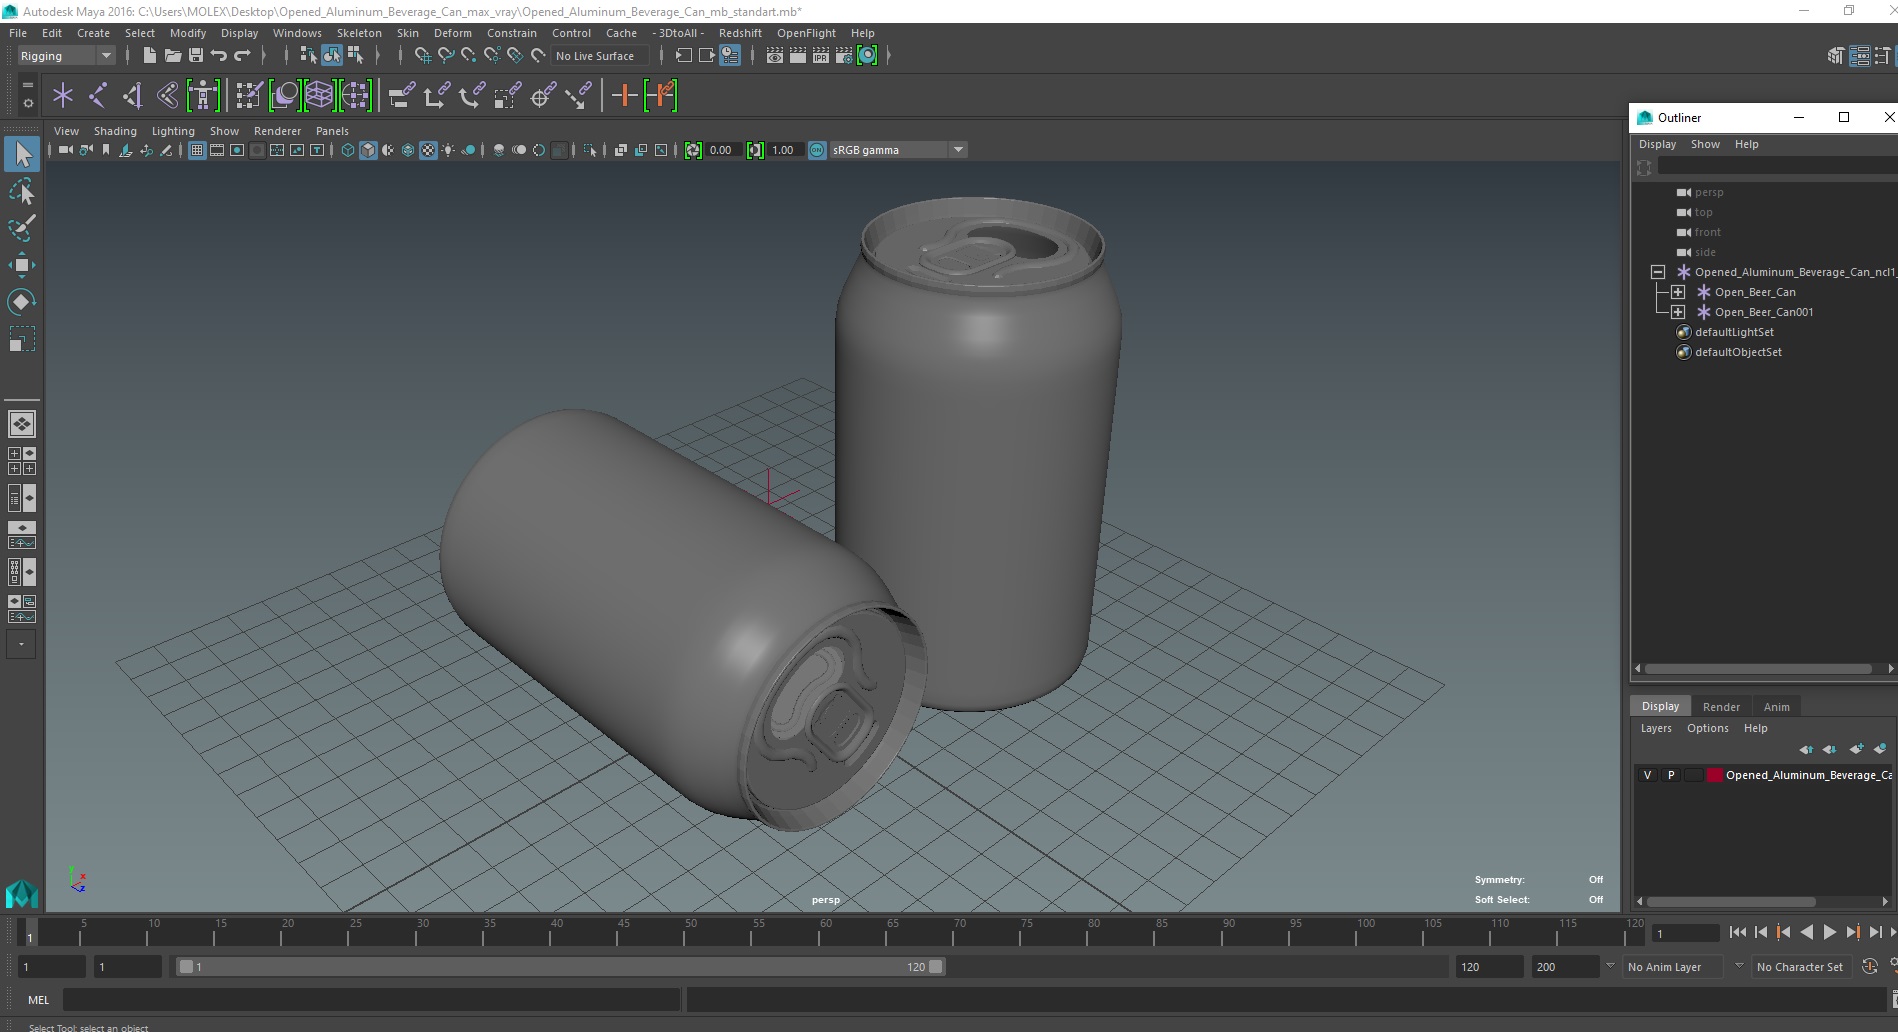
Task: Toggle layer playback P box
Action: [1670, 775]
